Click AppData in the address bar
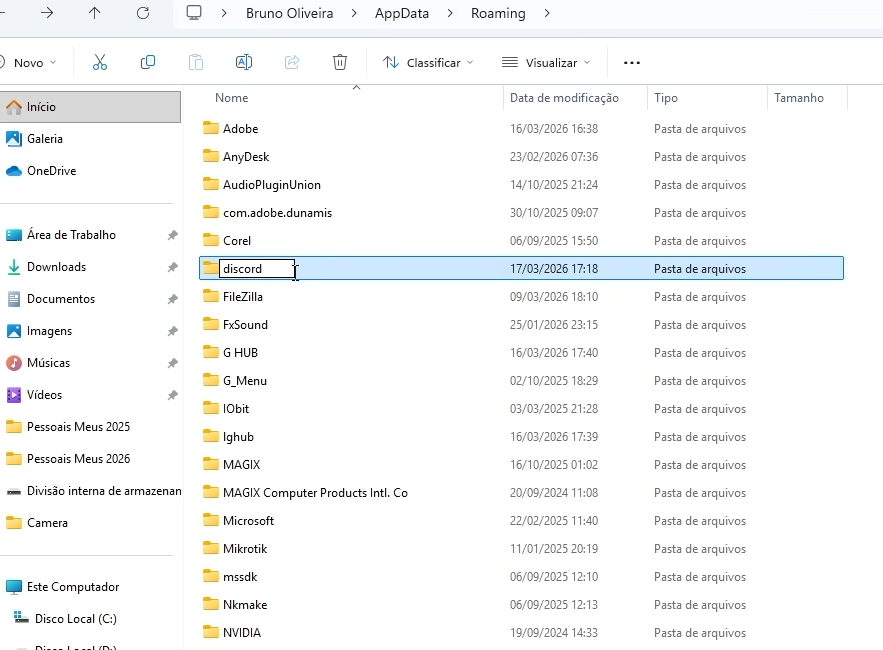883x650 pixels. pos(402,13)
